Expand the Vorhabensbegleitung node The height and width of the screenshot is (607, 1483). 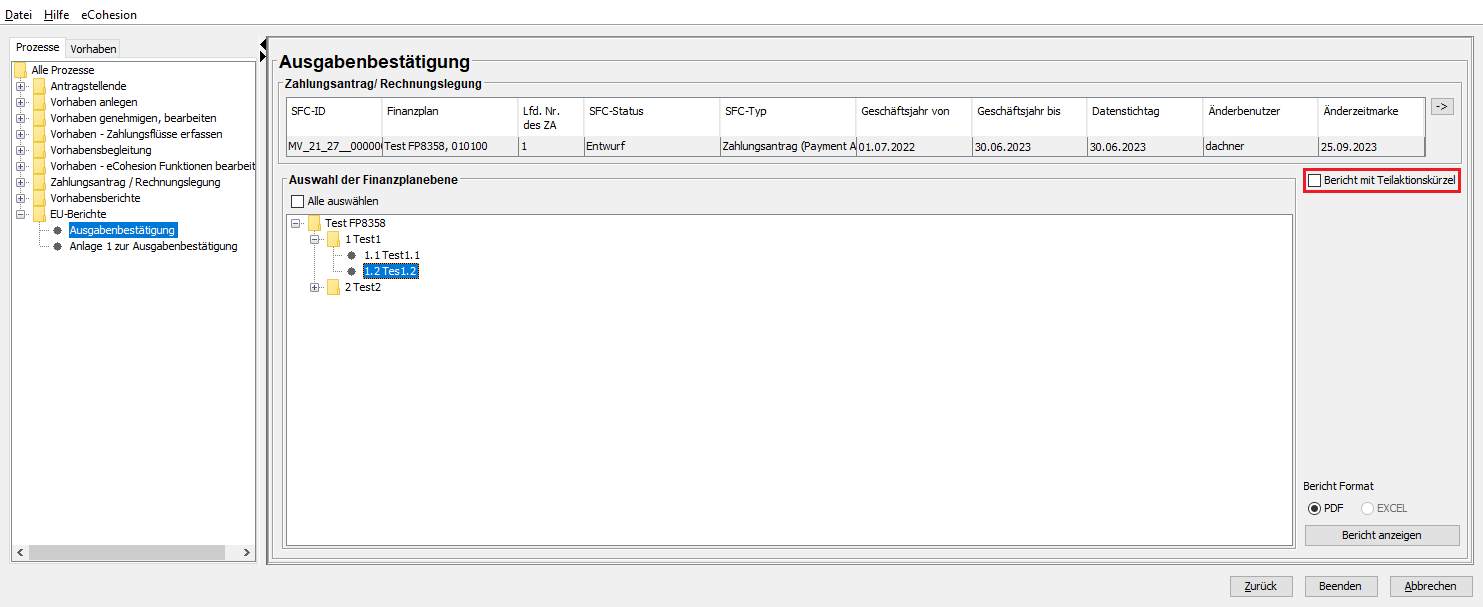pos(20,150)
